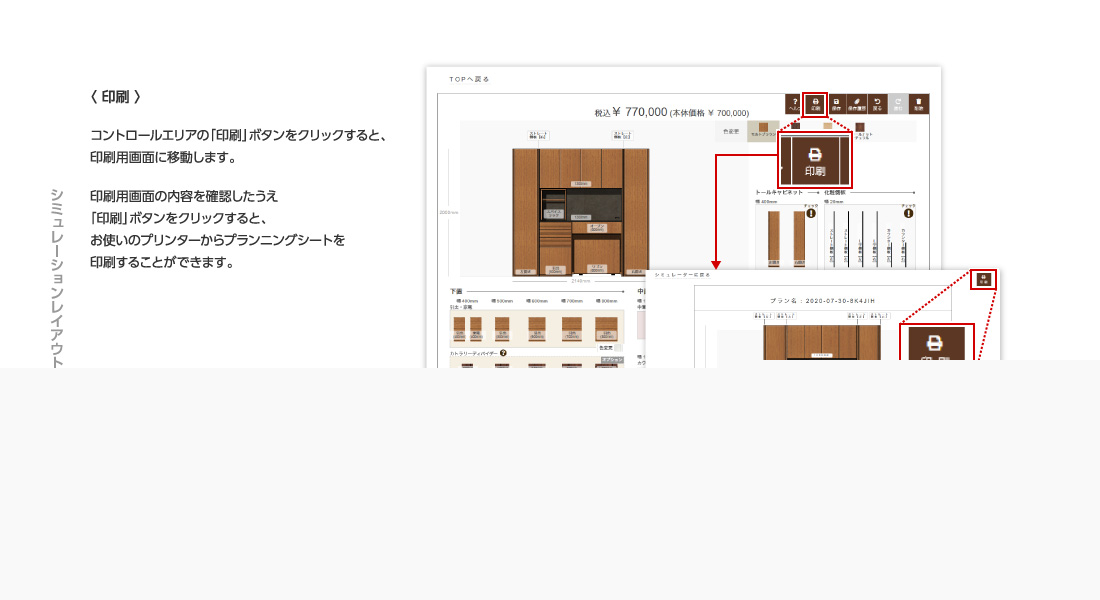Click the TOPへ戻る link
Viewport: 1100px width, 600px height.
tap(469, 78)
